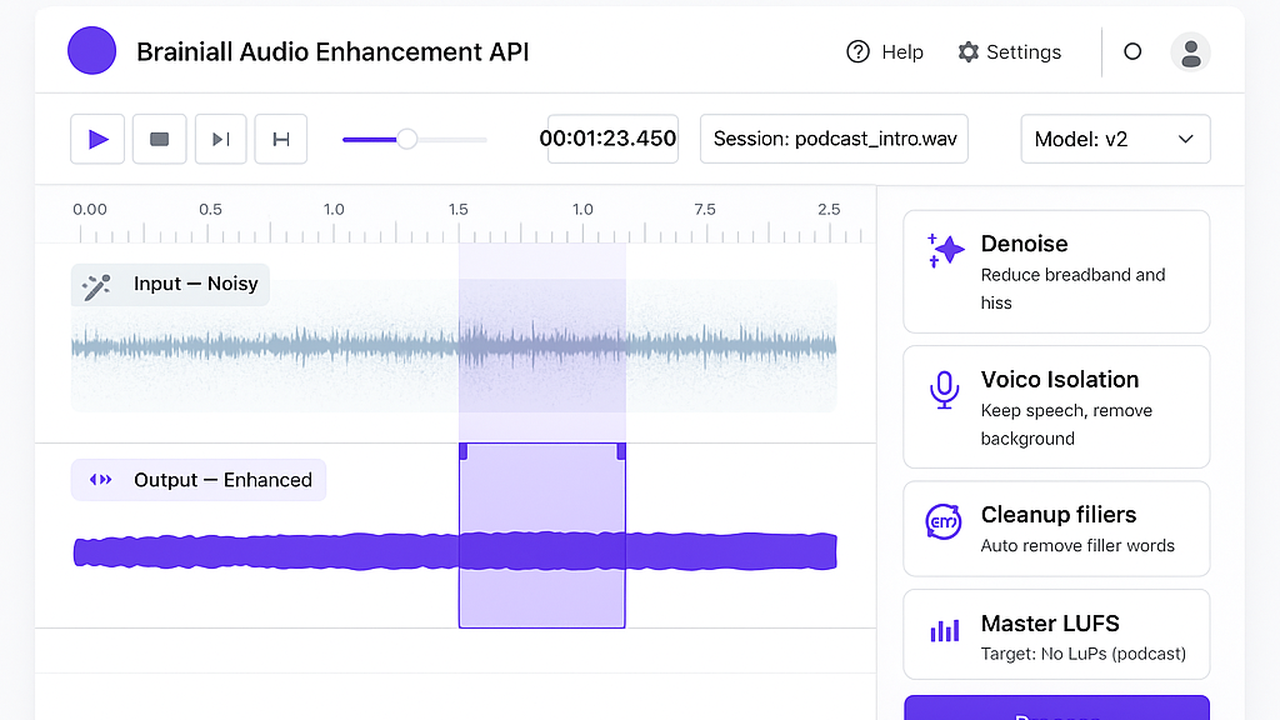Click the playback position slider knob
Image resolution: width=1280 pixels, height=720 pixels.
[406, 139]
